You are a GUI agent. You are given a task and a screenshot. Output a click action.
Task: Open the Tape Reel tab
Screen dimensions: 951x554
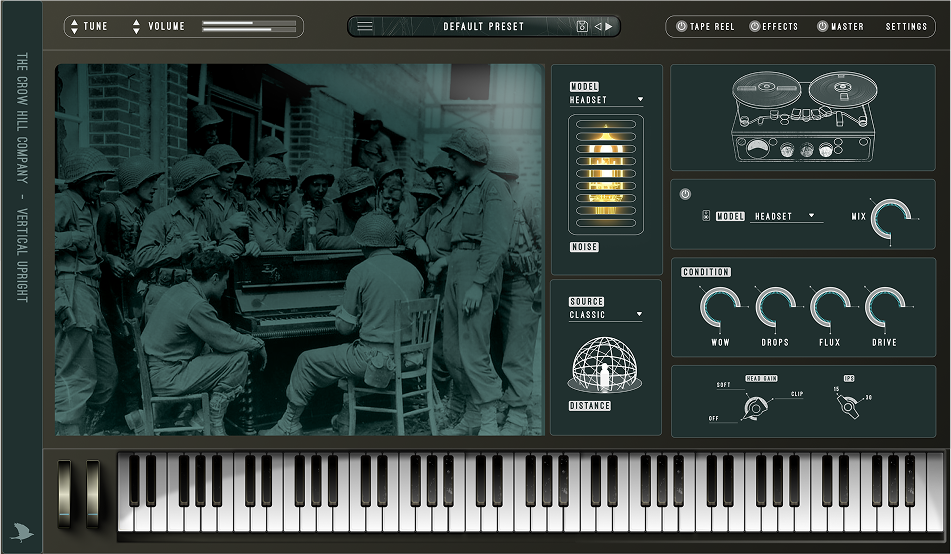coord(711,27)
